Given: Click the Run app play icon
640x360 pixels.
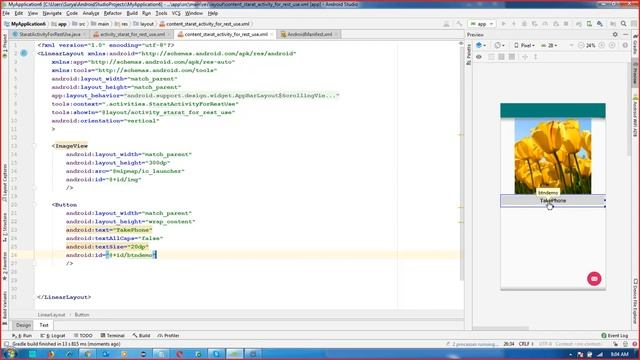Looking at the screenshot, I should pos(504,24).
